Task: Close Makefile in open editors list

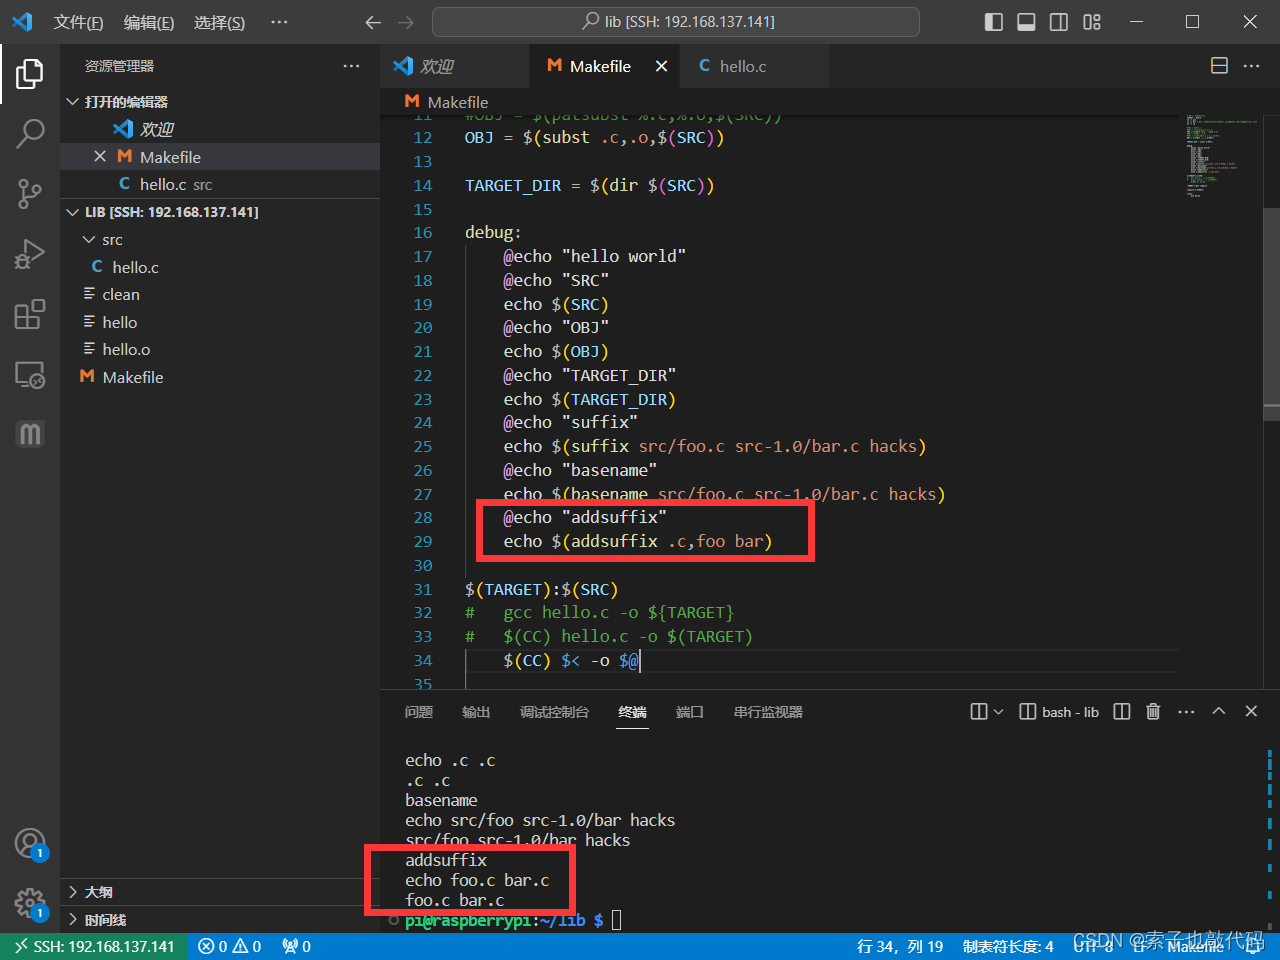Action: (100, 157)
